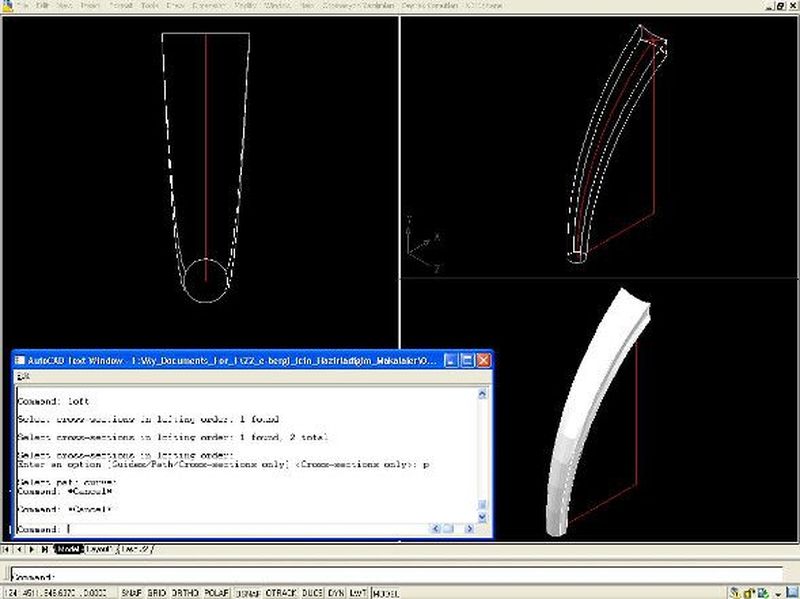Viewport: 800px width, 599px height.
Task: Open the File menu
Action: (22, 6)
